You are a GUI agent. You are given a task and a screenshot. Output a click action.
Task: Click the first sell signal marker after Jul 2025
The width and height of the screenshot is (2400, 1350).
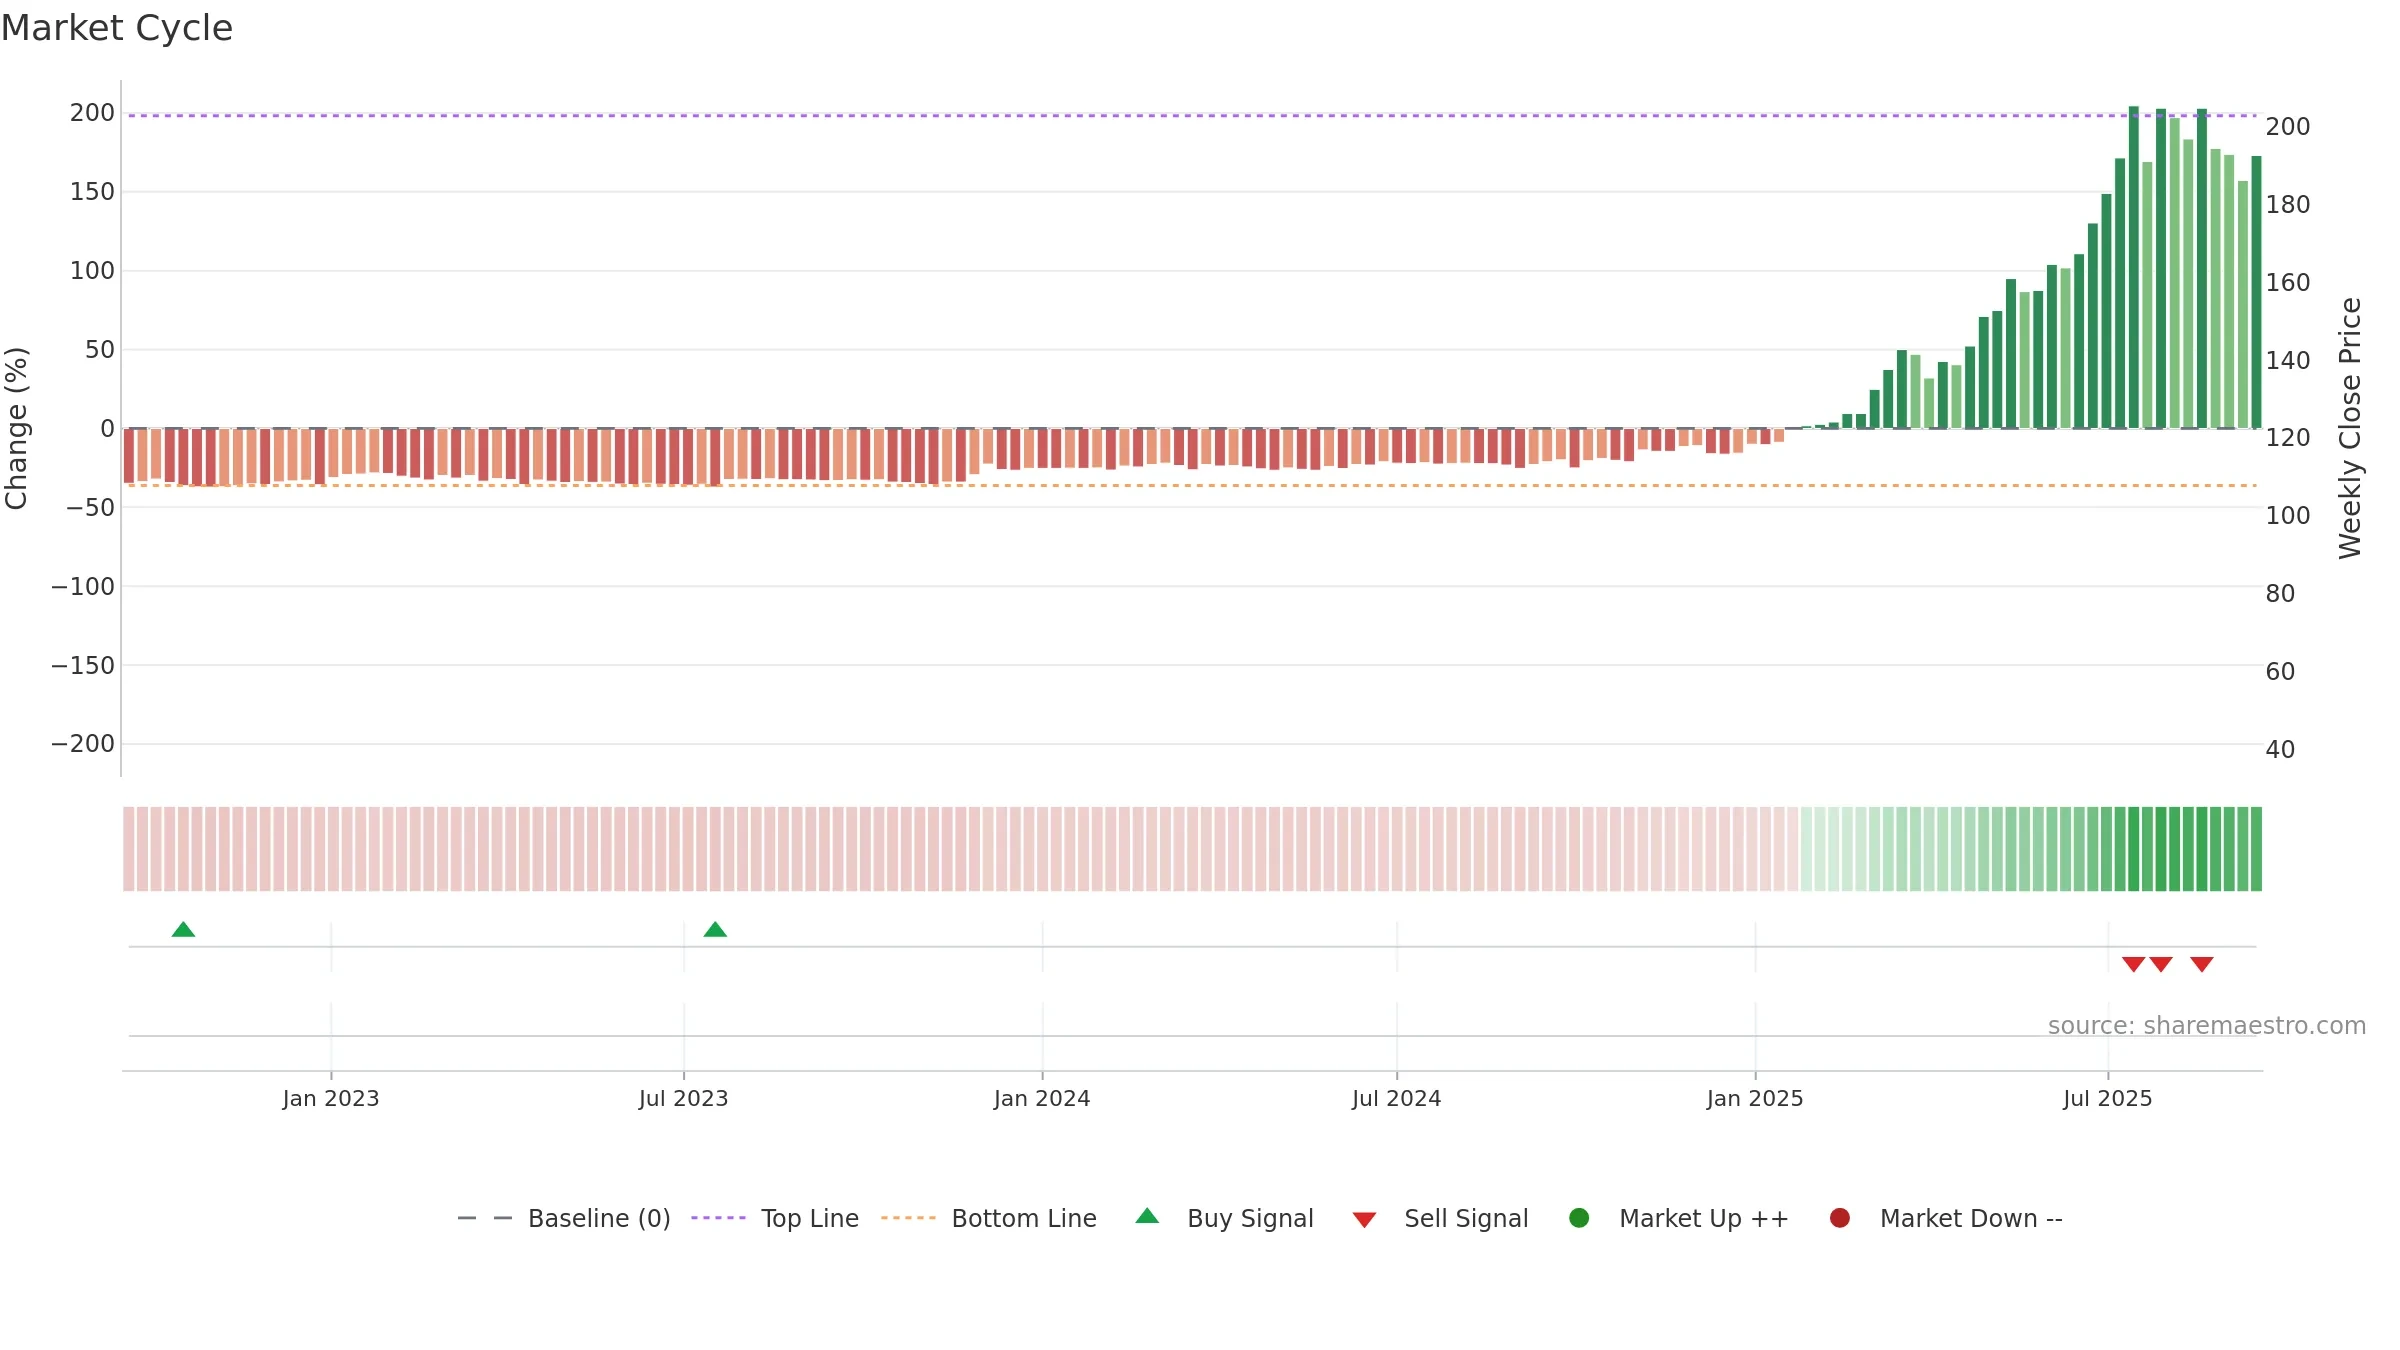[x=2133, y=964]
